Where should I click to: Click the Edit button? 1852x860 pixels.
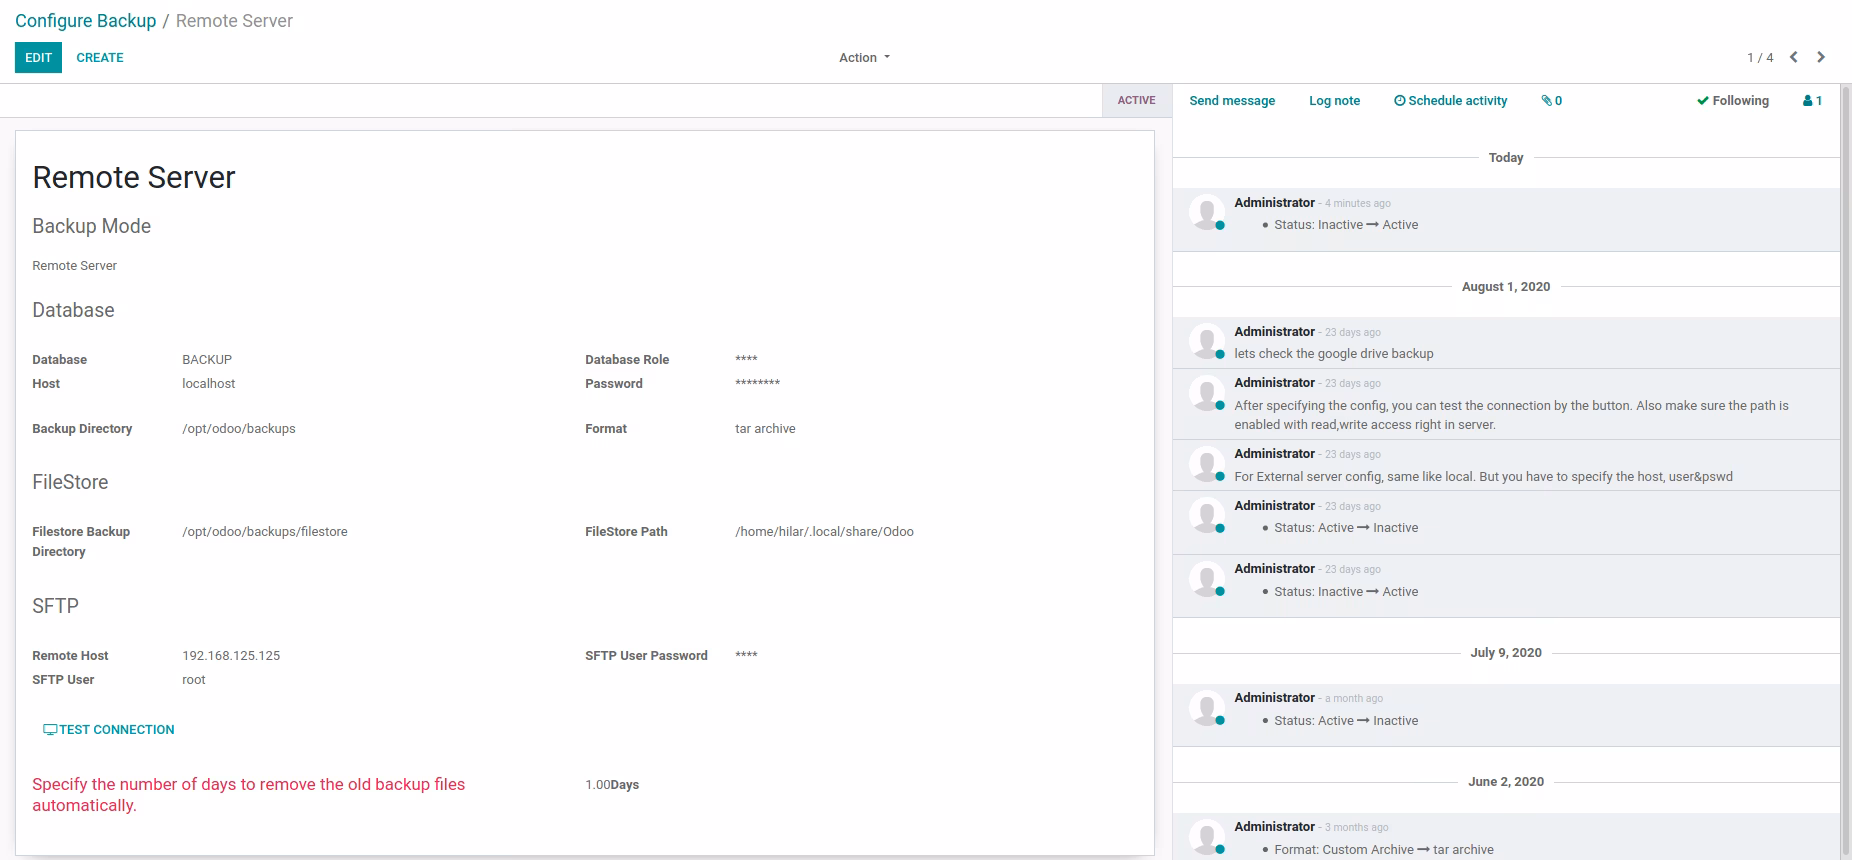point(38,57)
